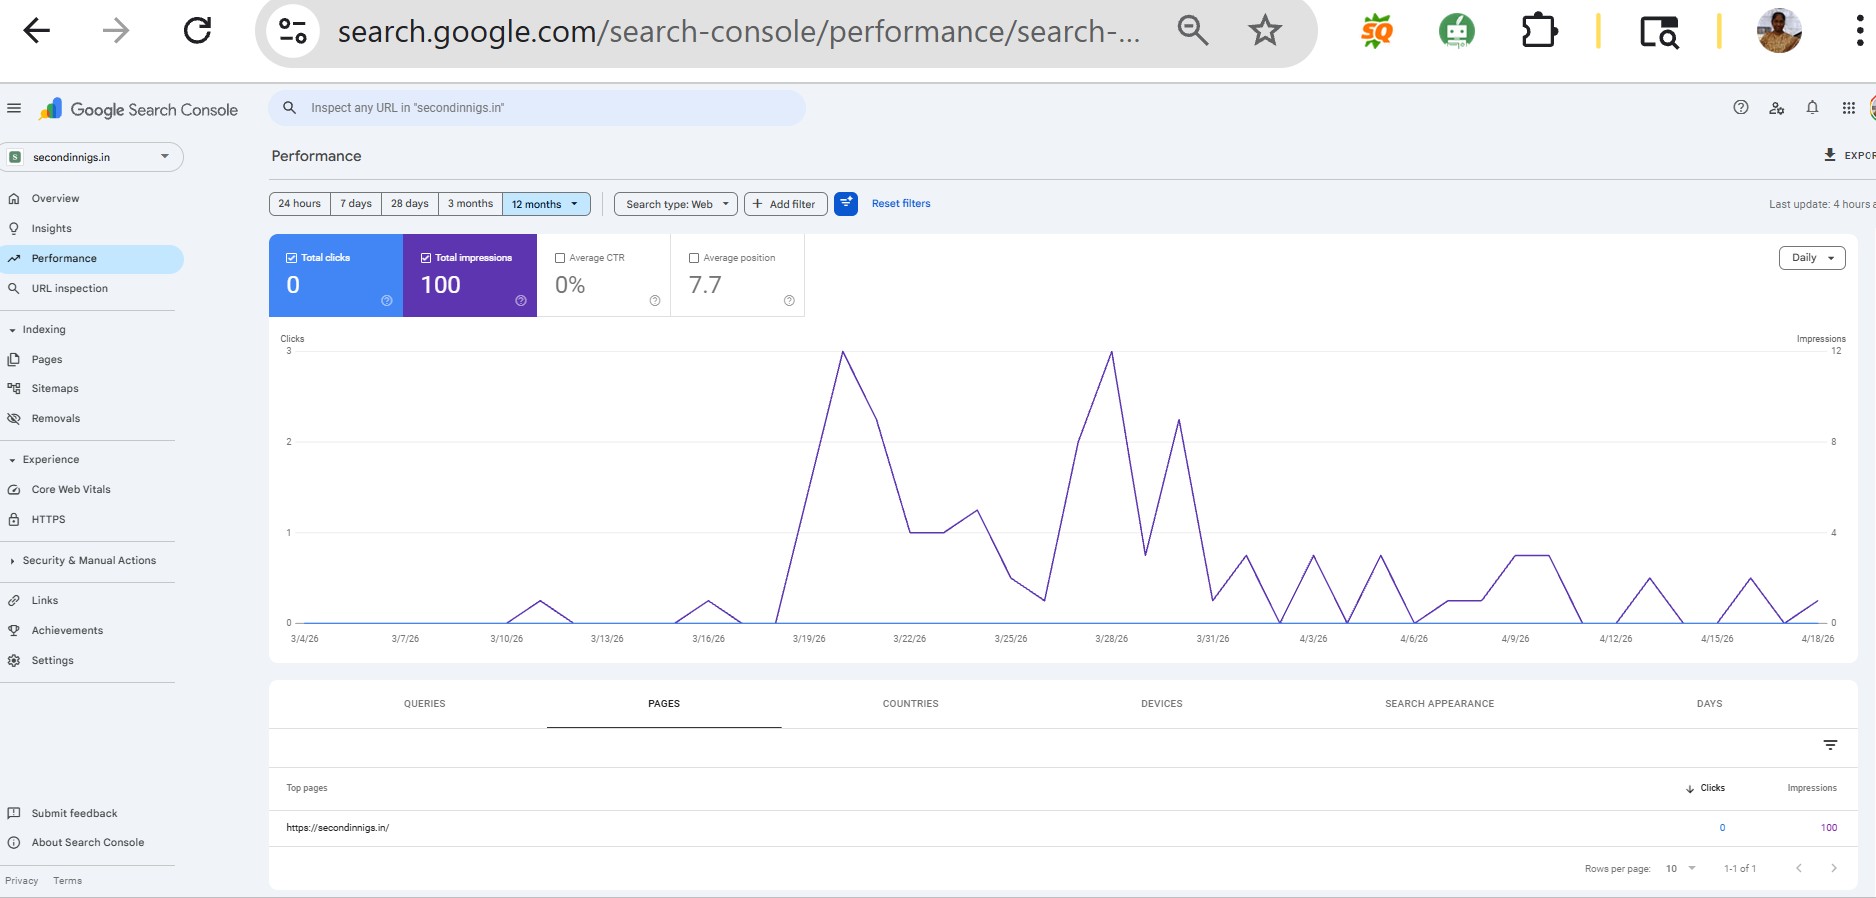Select the 28 days date range
Viewport: 1876px width, 898px height.
tap(410, 204)
